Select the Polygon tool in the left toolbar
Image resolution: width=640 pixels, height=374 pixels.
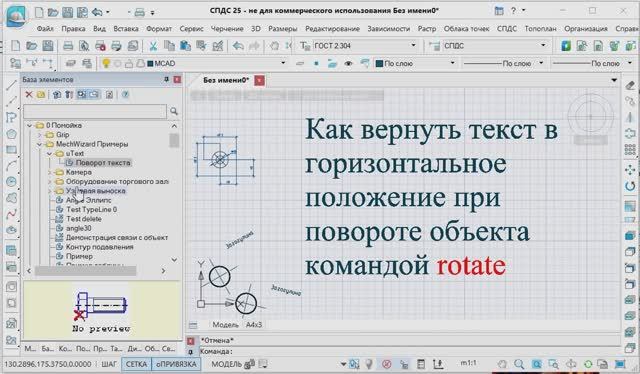click(11, 134)
